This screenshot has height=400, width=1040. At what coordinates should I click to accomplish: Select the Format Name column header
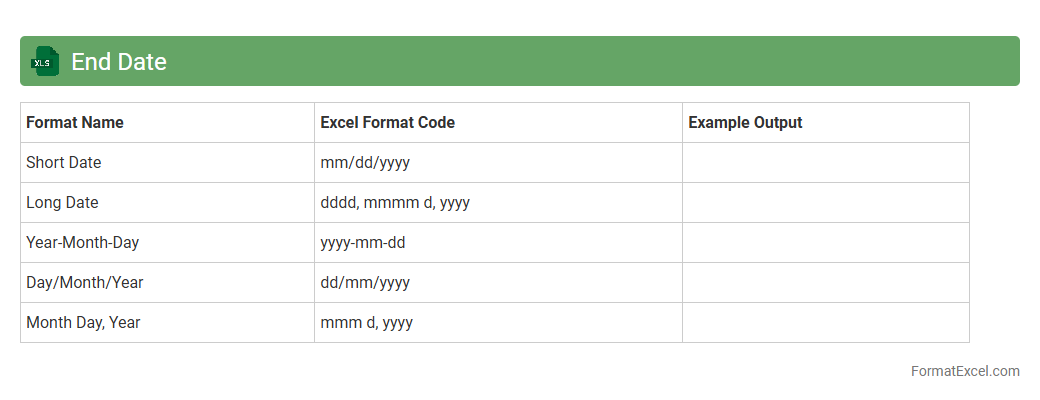click(75, 123)
